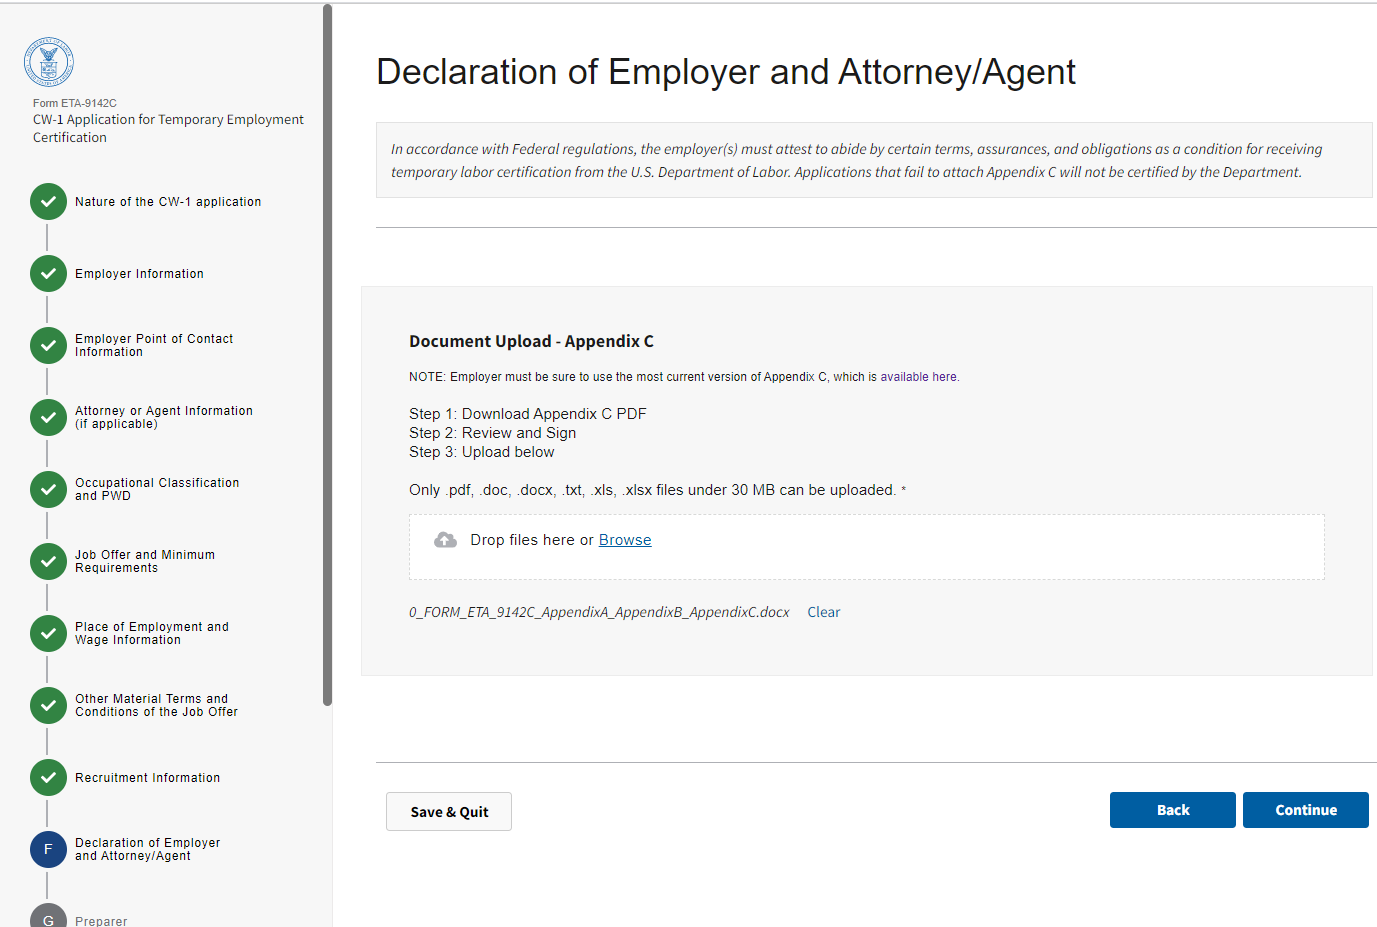Open the Appendix C 'available here' link
The image size is (1377, 927).
pos(919,377)
